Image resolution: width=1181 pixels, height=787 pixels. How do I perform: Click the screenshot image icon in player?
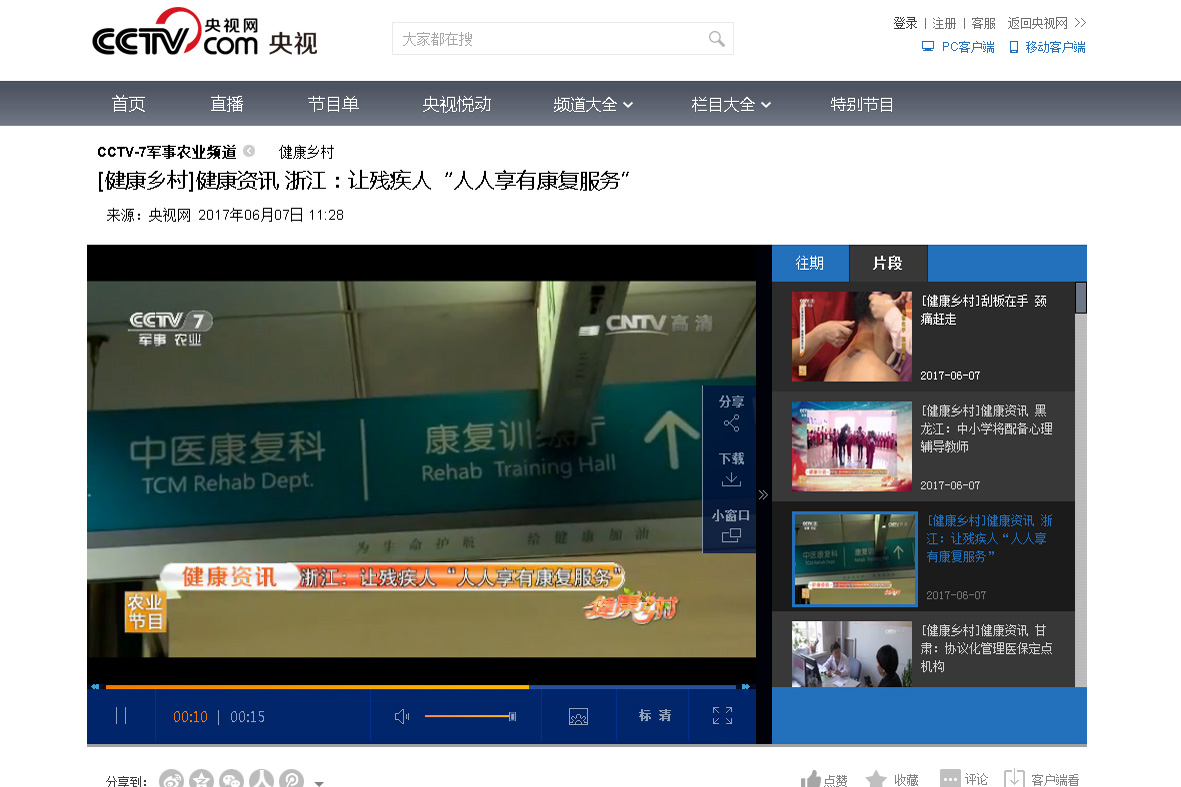(x=578, y=716)
